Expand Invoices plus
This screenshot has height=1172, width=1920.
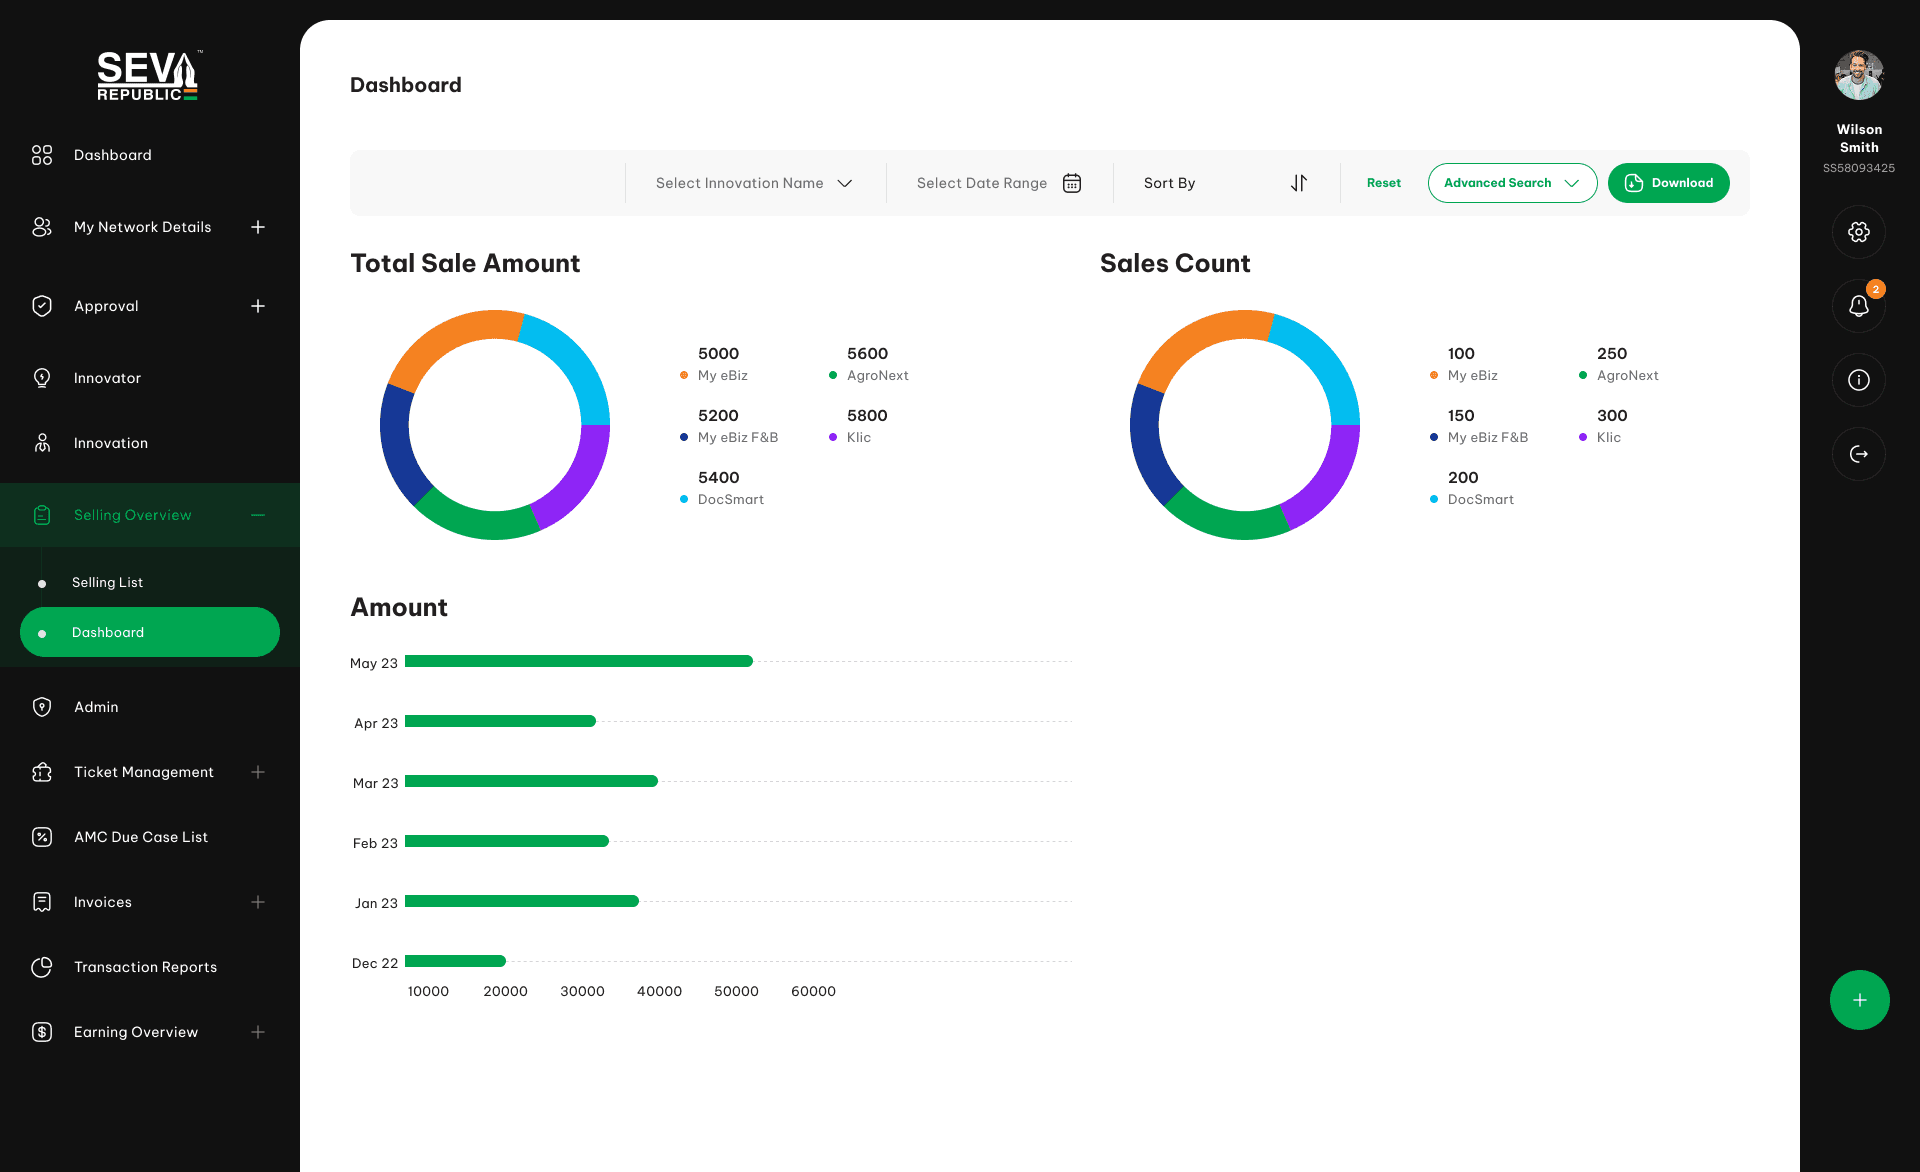258,902
